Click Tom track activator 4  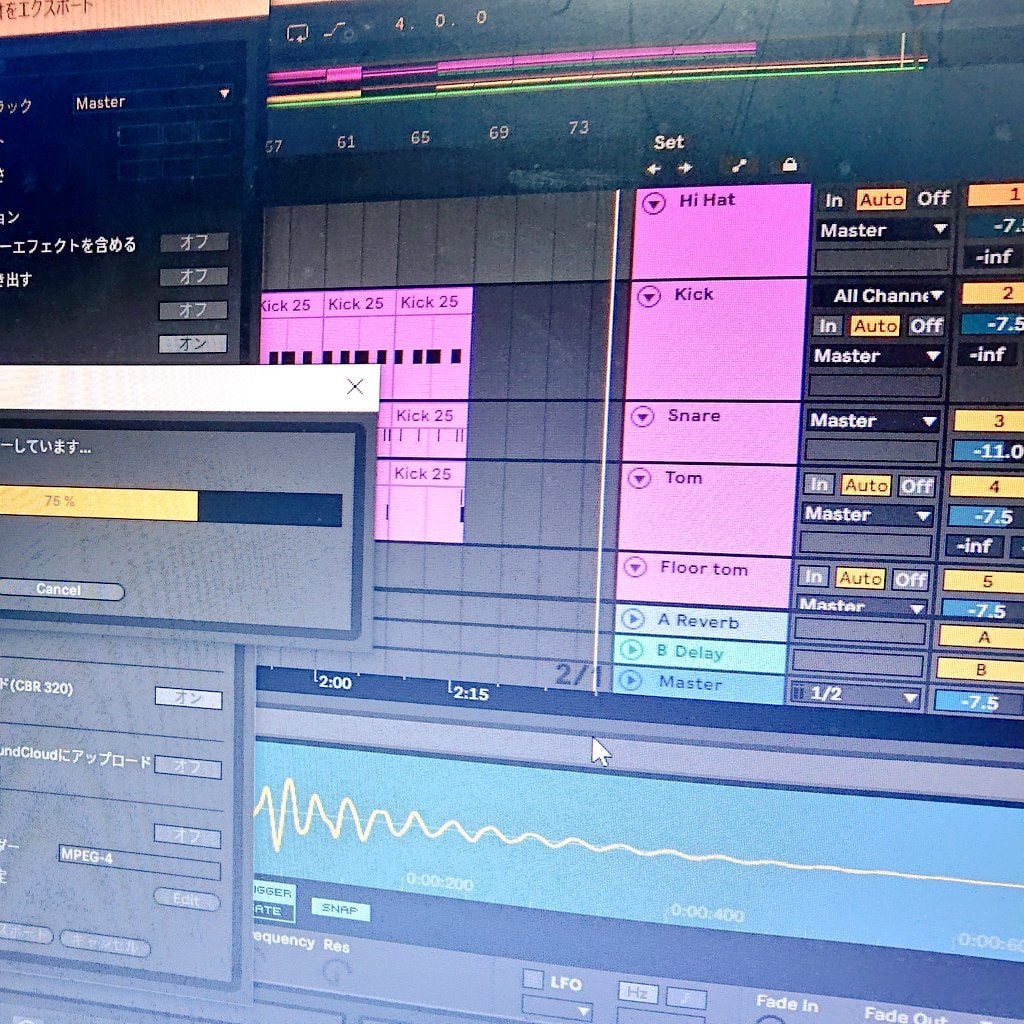coord(986,487)
